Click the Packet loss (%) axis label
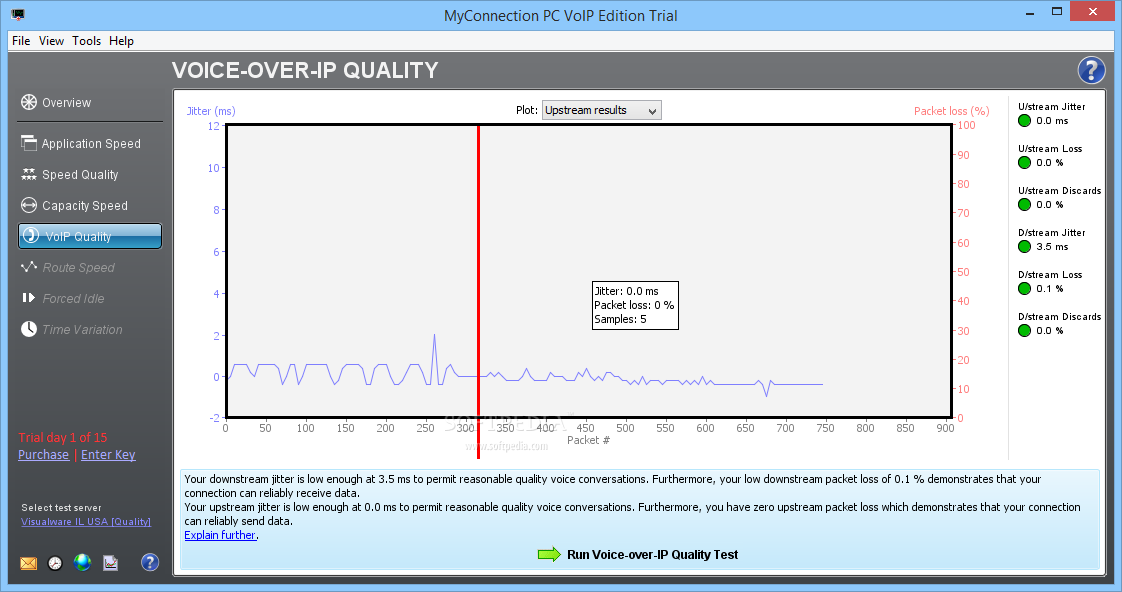The width and height of the screenshot is (1122, 592). 952,111
